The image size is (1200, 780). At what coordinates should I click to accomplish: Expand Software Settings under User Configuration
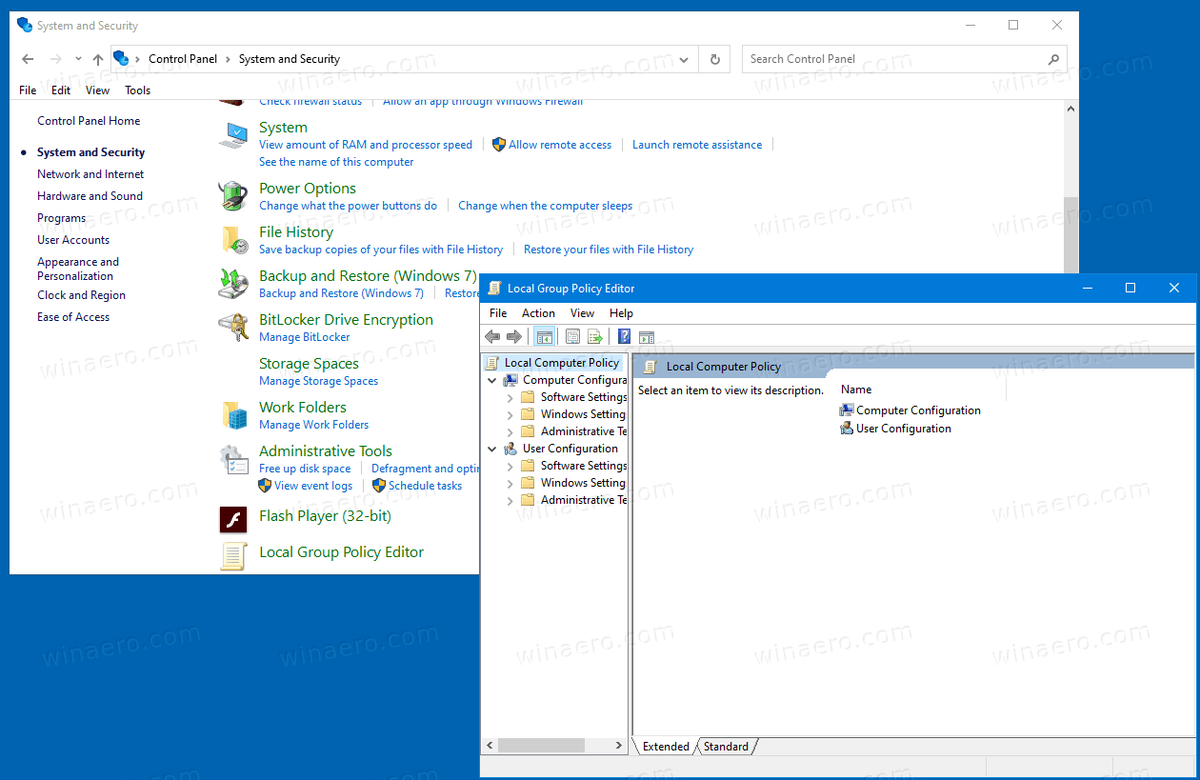click(510, 466)
